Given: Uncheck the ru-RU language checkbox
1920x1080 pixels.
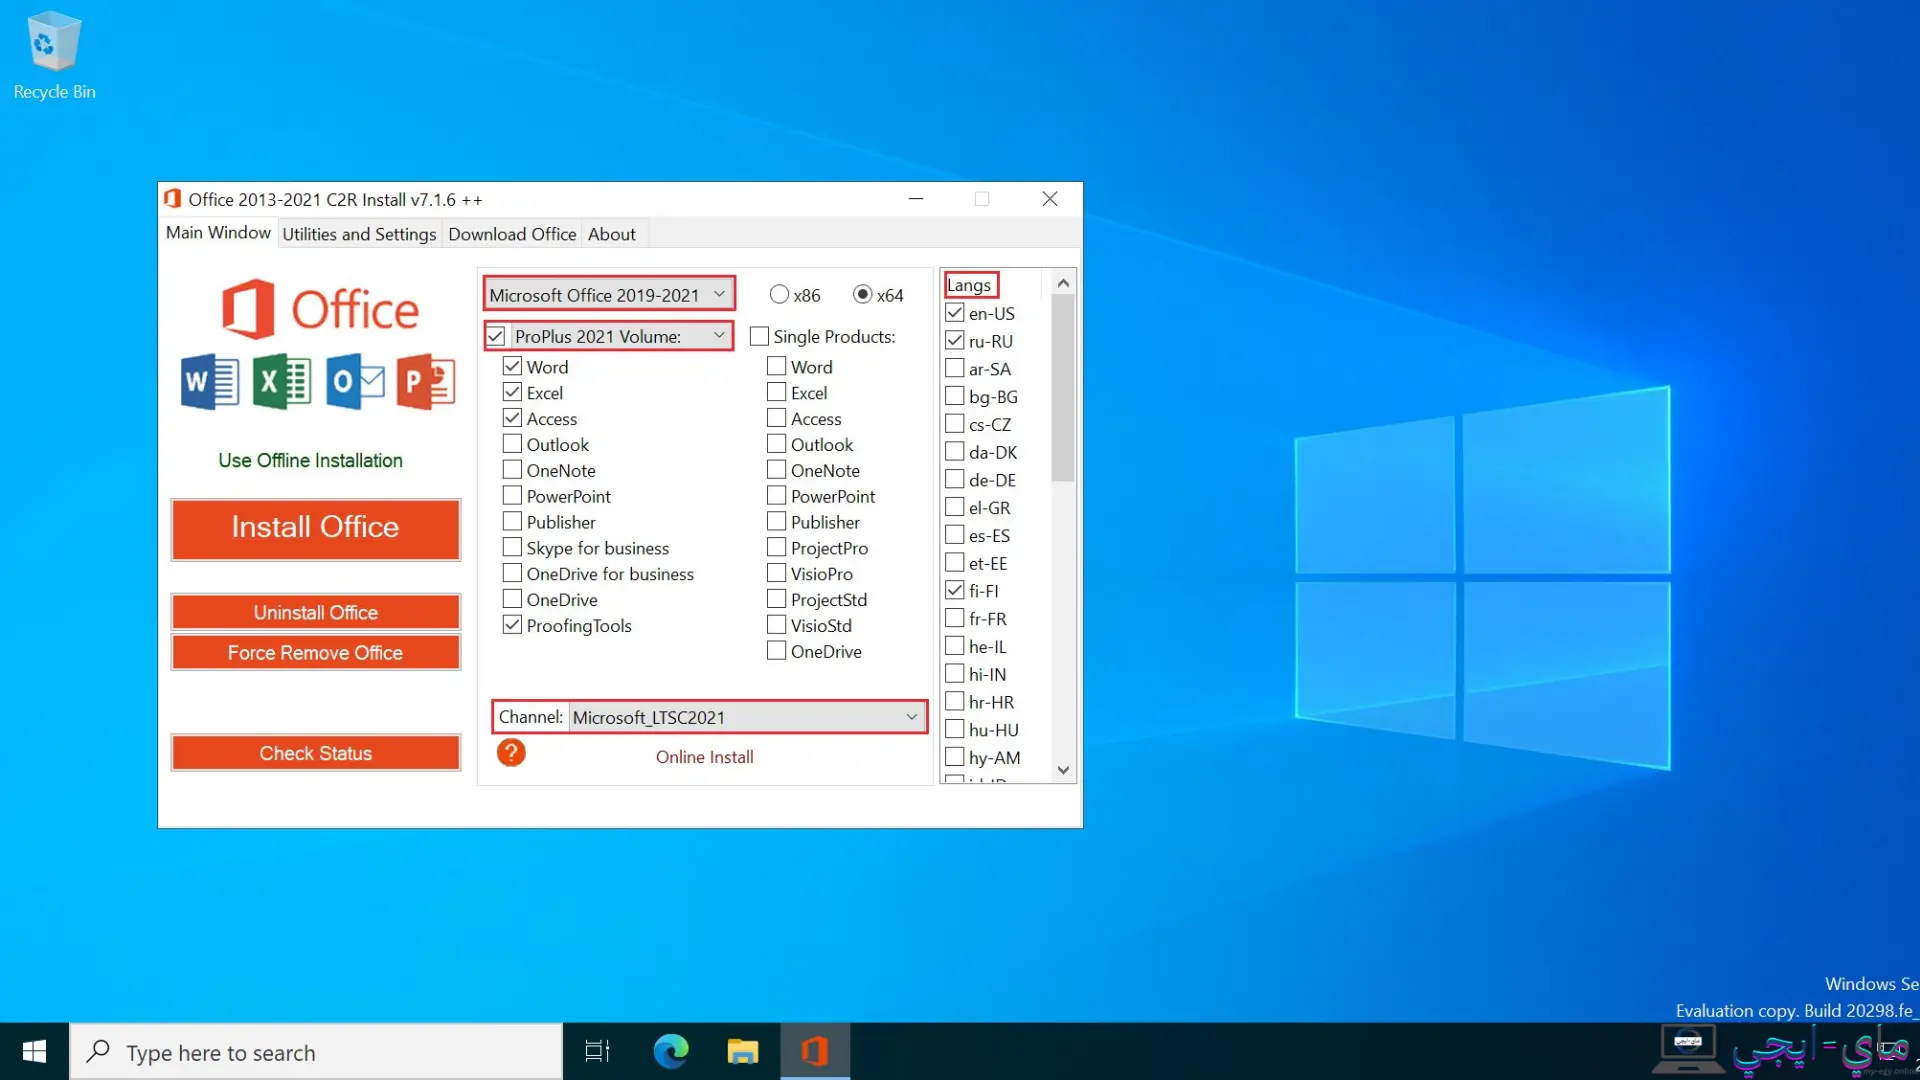Looking at the screenshot, I should 955,341.
